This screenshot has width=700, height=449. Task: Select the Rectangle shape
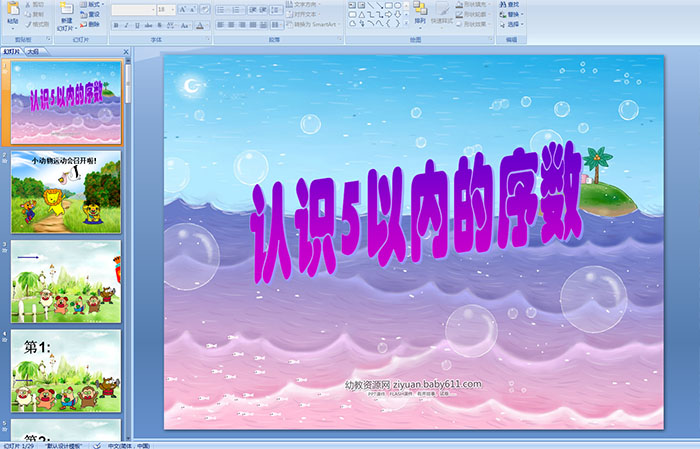point(389,6)
